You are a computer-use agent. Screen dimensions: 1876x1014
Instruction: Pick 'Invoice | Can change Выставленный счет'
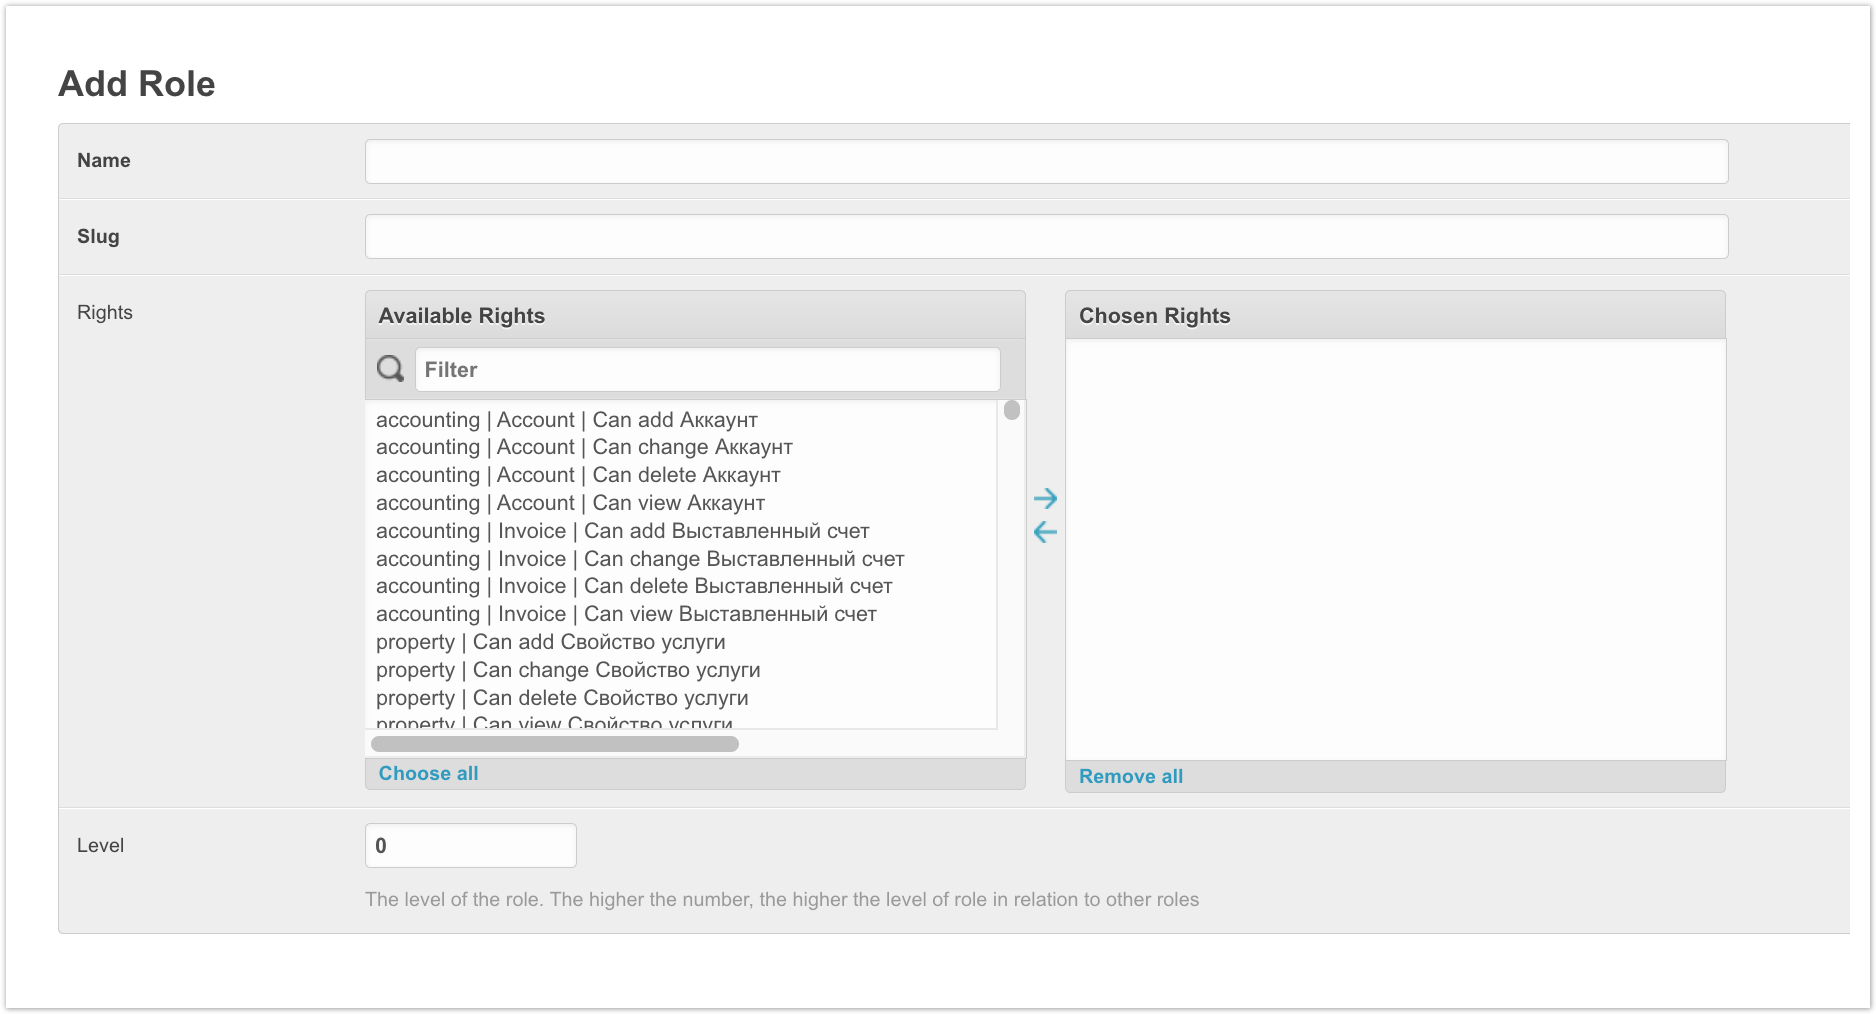(640, 559)
